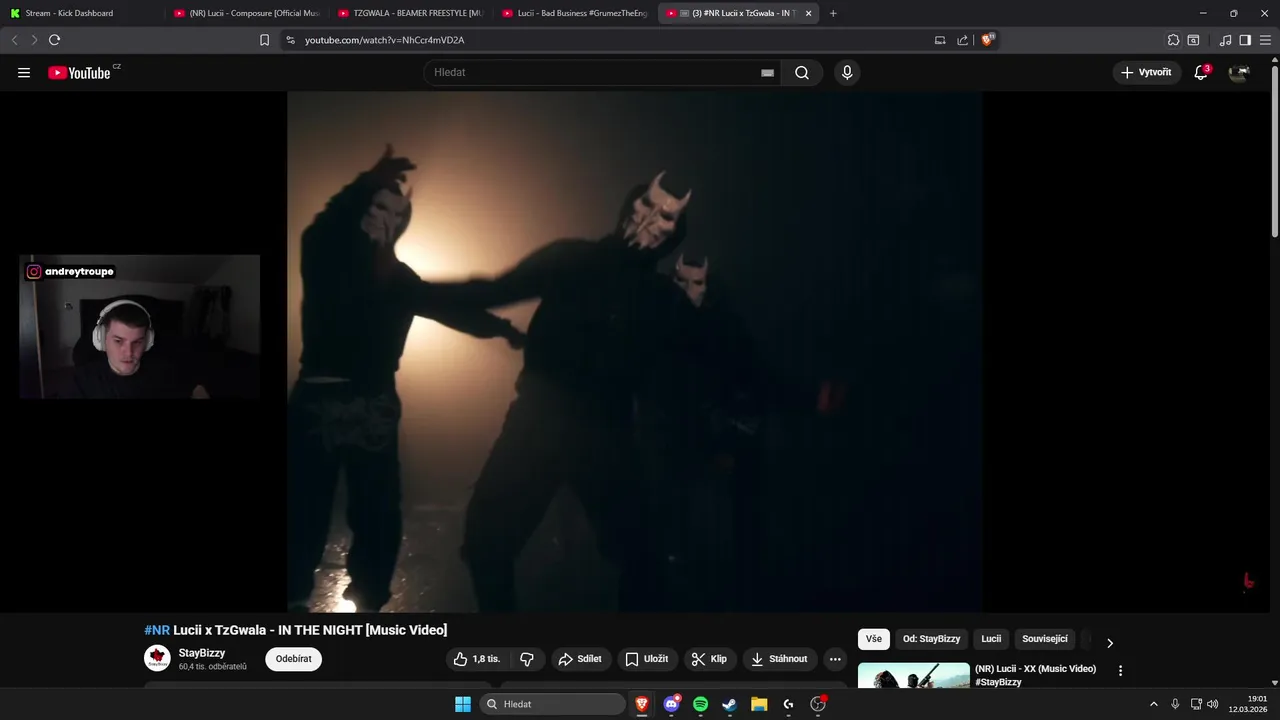Screen dimensions: 1280x720
Task: Select the Vše filter chip
Action: coord(874,639)
